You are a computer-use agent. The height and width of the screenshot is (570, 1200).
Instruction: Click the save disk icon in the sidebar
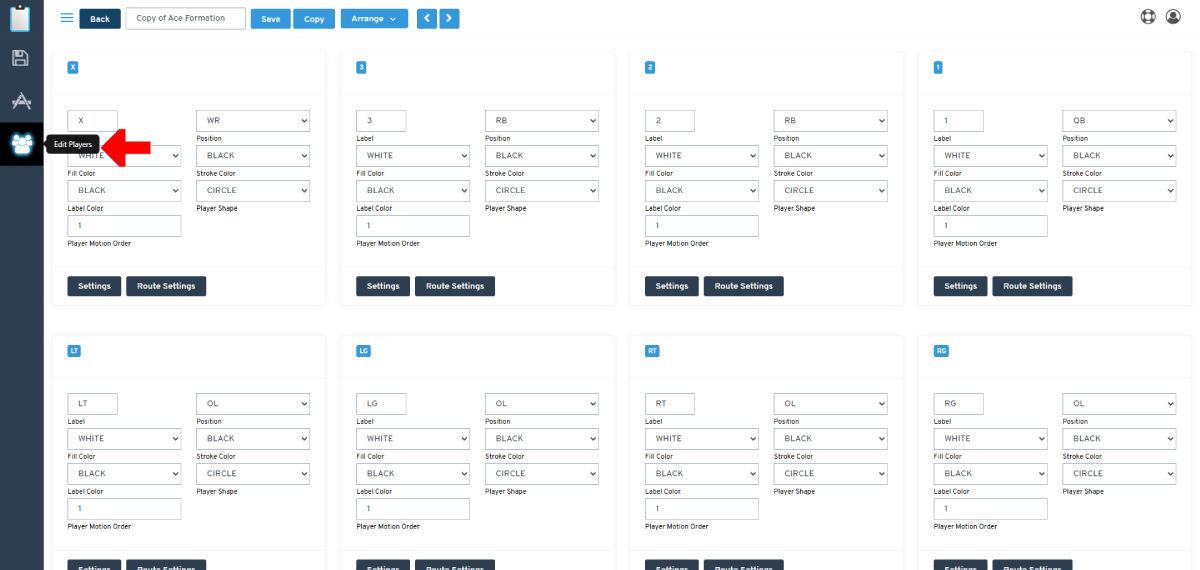pos(21,58)
